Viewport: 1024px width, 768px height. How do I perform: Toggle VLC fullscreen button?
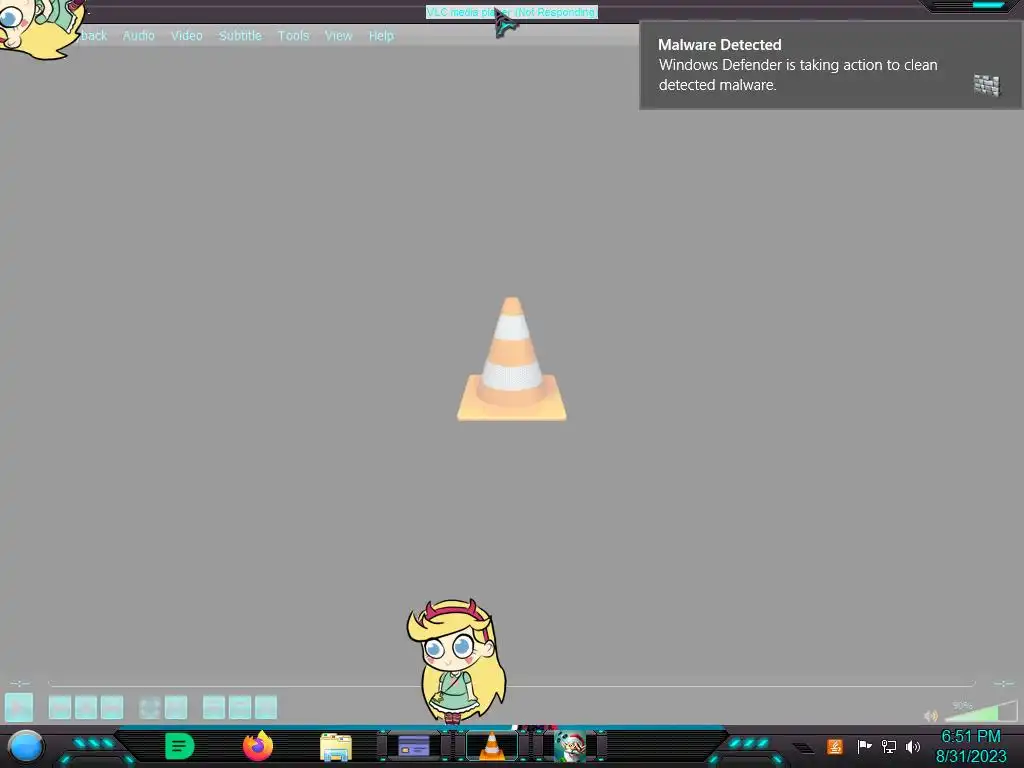pyautogui.click(x=150, y=707)
